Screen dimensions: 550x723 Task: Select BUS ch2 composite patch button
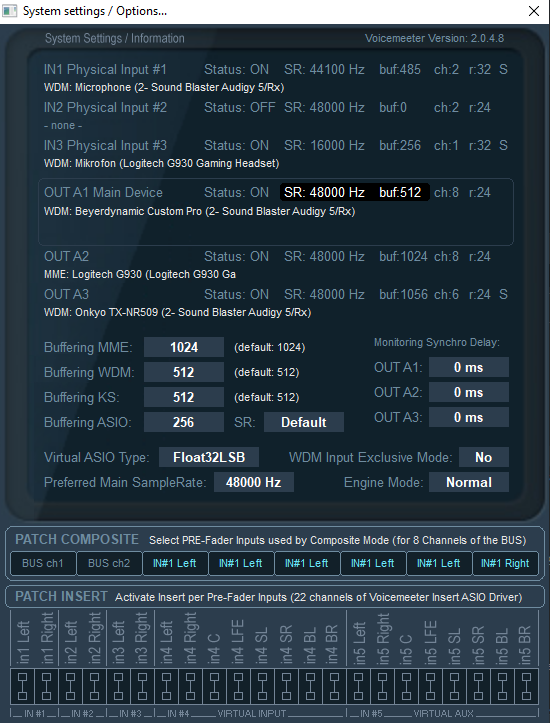(x=109, y=563)
